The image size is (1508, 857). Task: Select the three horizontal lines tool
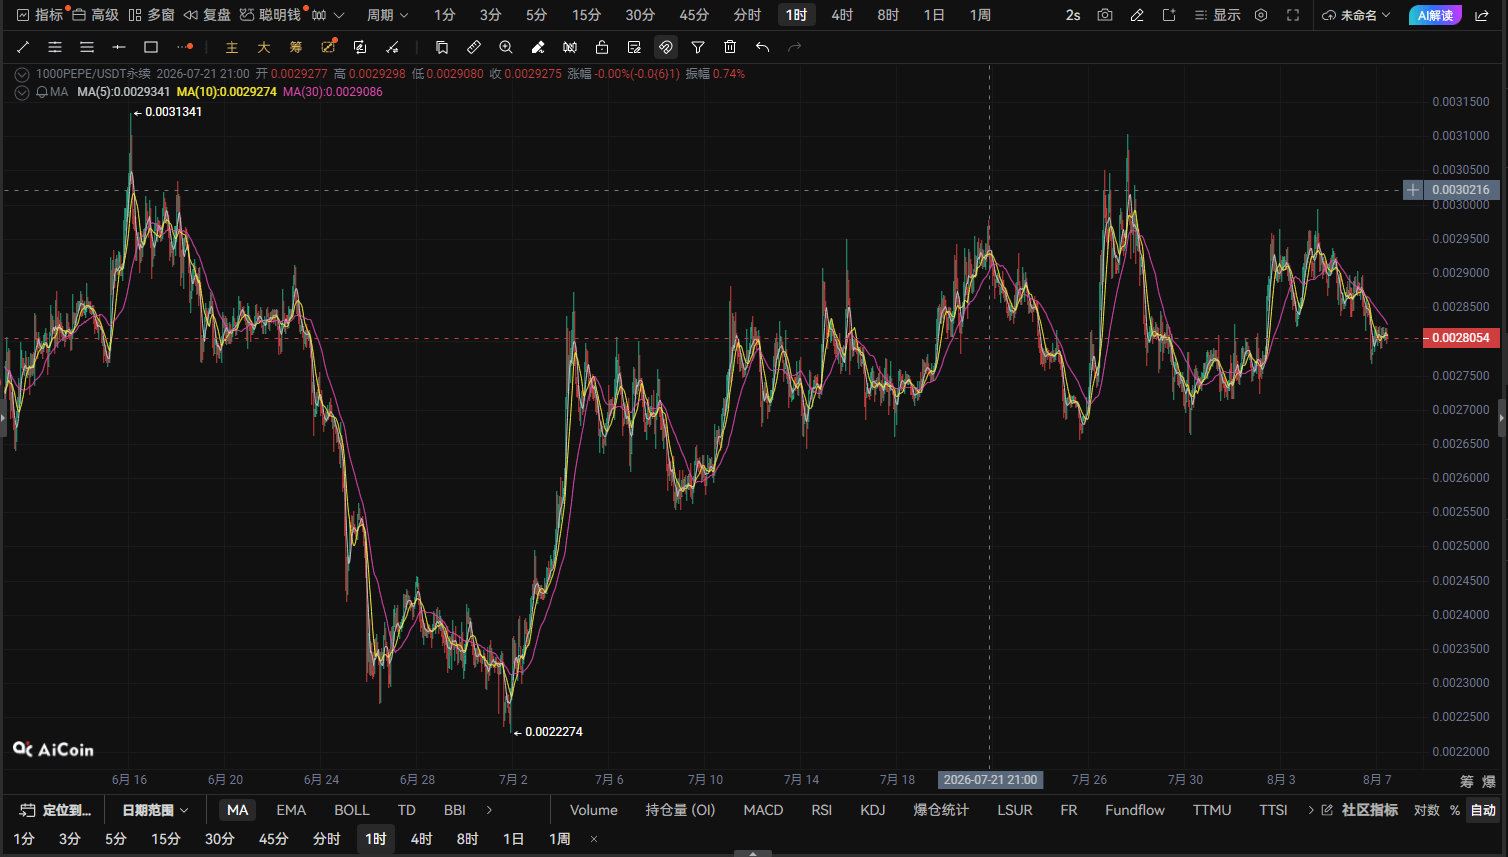tap(87, 47)
